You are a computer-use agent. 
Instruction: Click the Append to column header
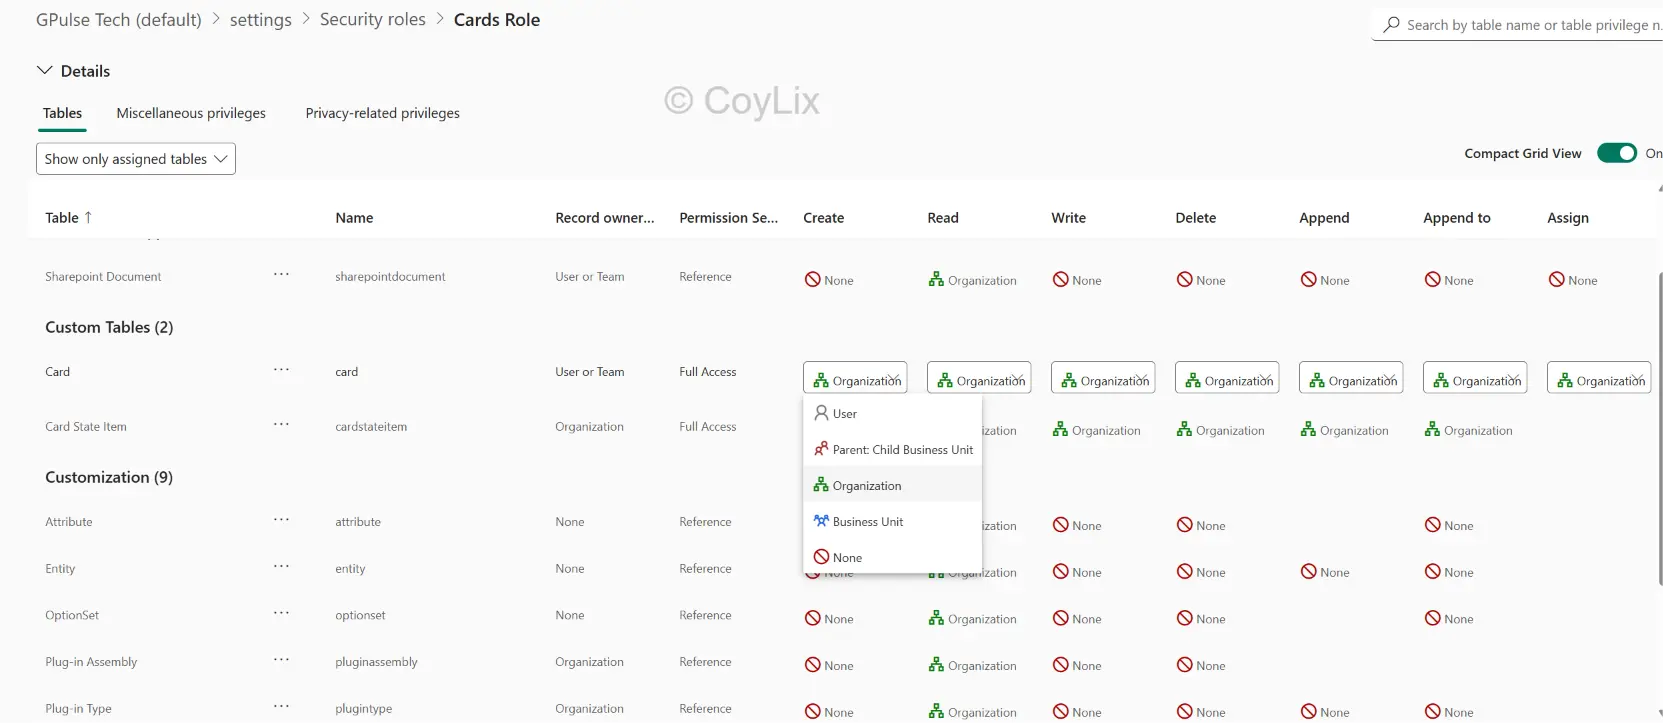click(1456, 217)
